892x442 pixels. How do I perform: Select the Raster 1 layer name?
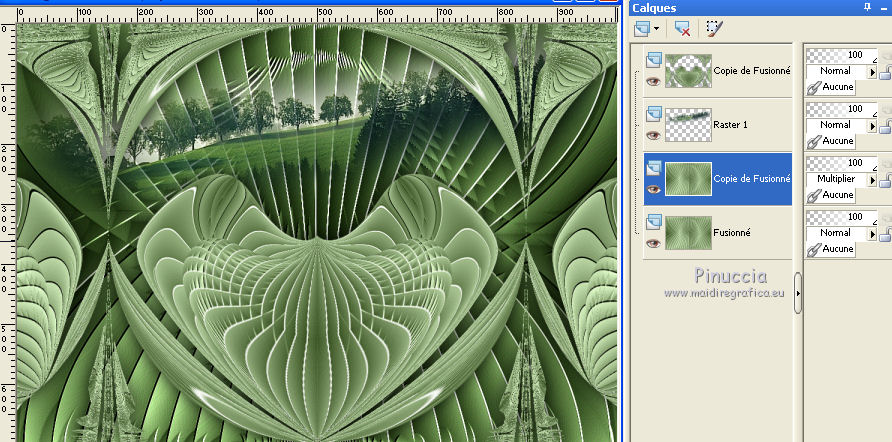pos(730,125)
